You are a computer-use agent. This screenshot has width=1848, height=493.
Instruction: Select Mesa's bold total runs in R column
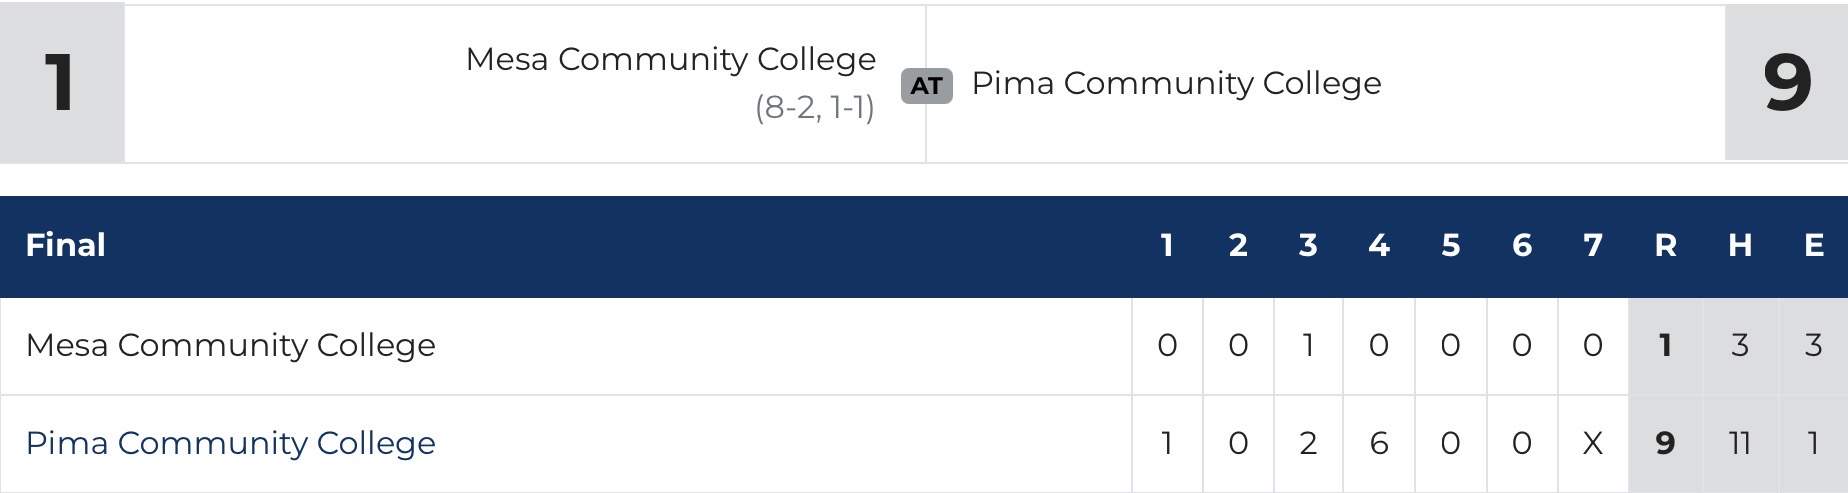(1665, 346)
